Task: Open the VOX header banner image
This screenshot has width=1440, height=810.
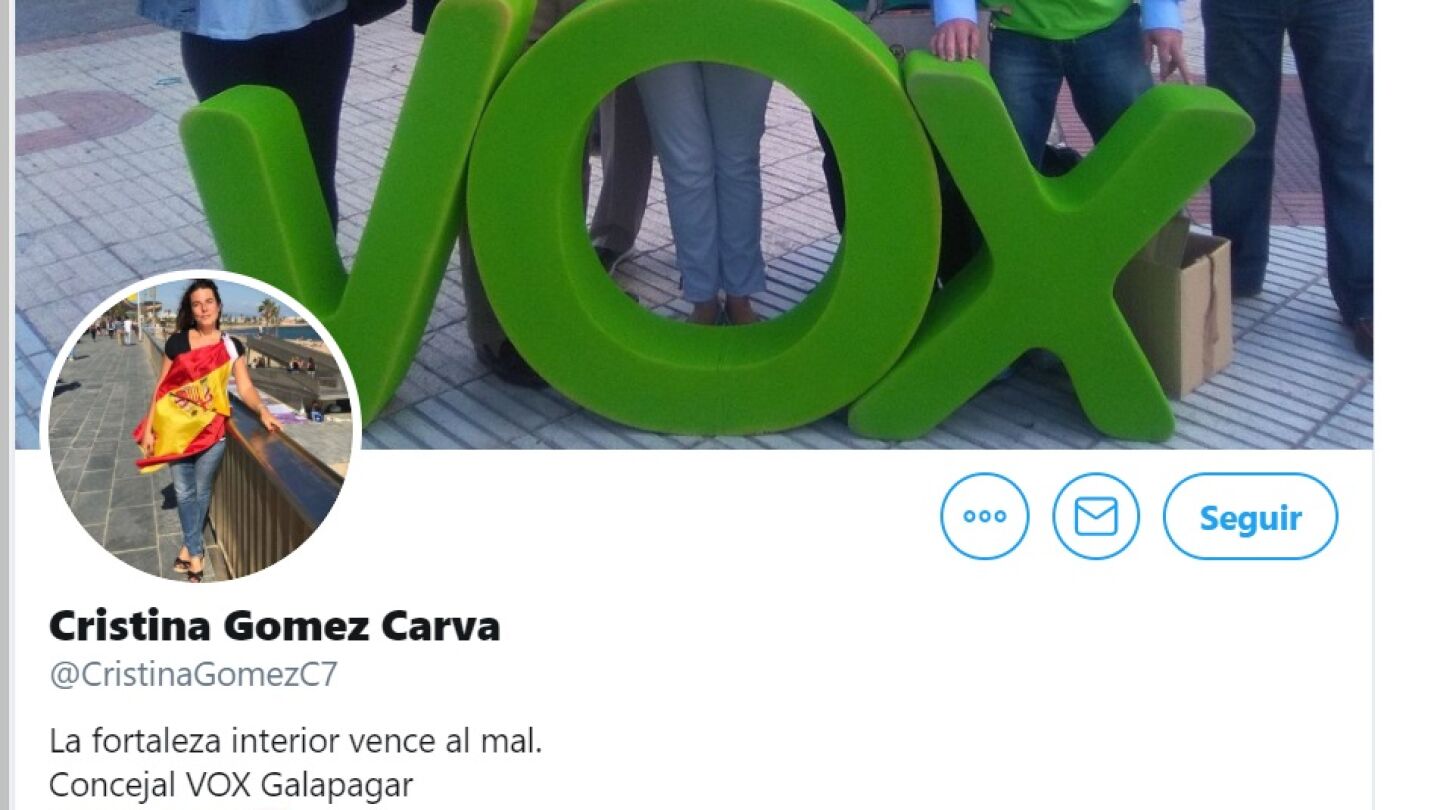Action: pyautogui.click(x=694, y=224)
